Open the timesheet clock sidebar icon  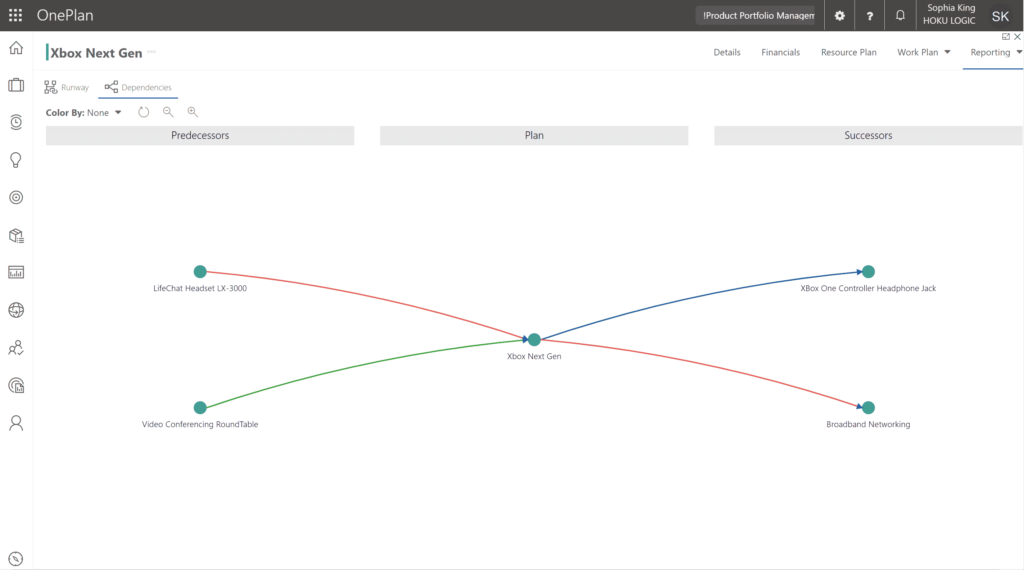pyautogui.click(x=16, y=122)
